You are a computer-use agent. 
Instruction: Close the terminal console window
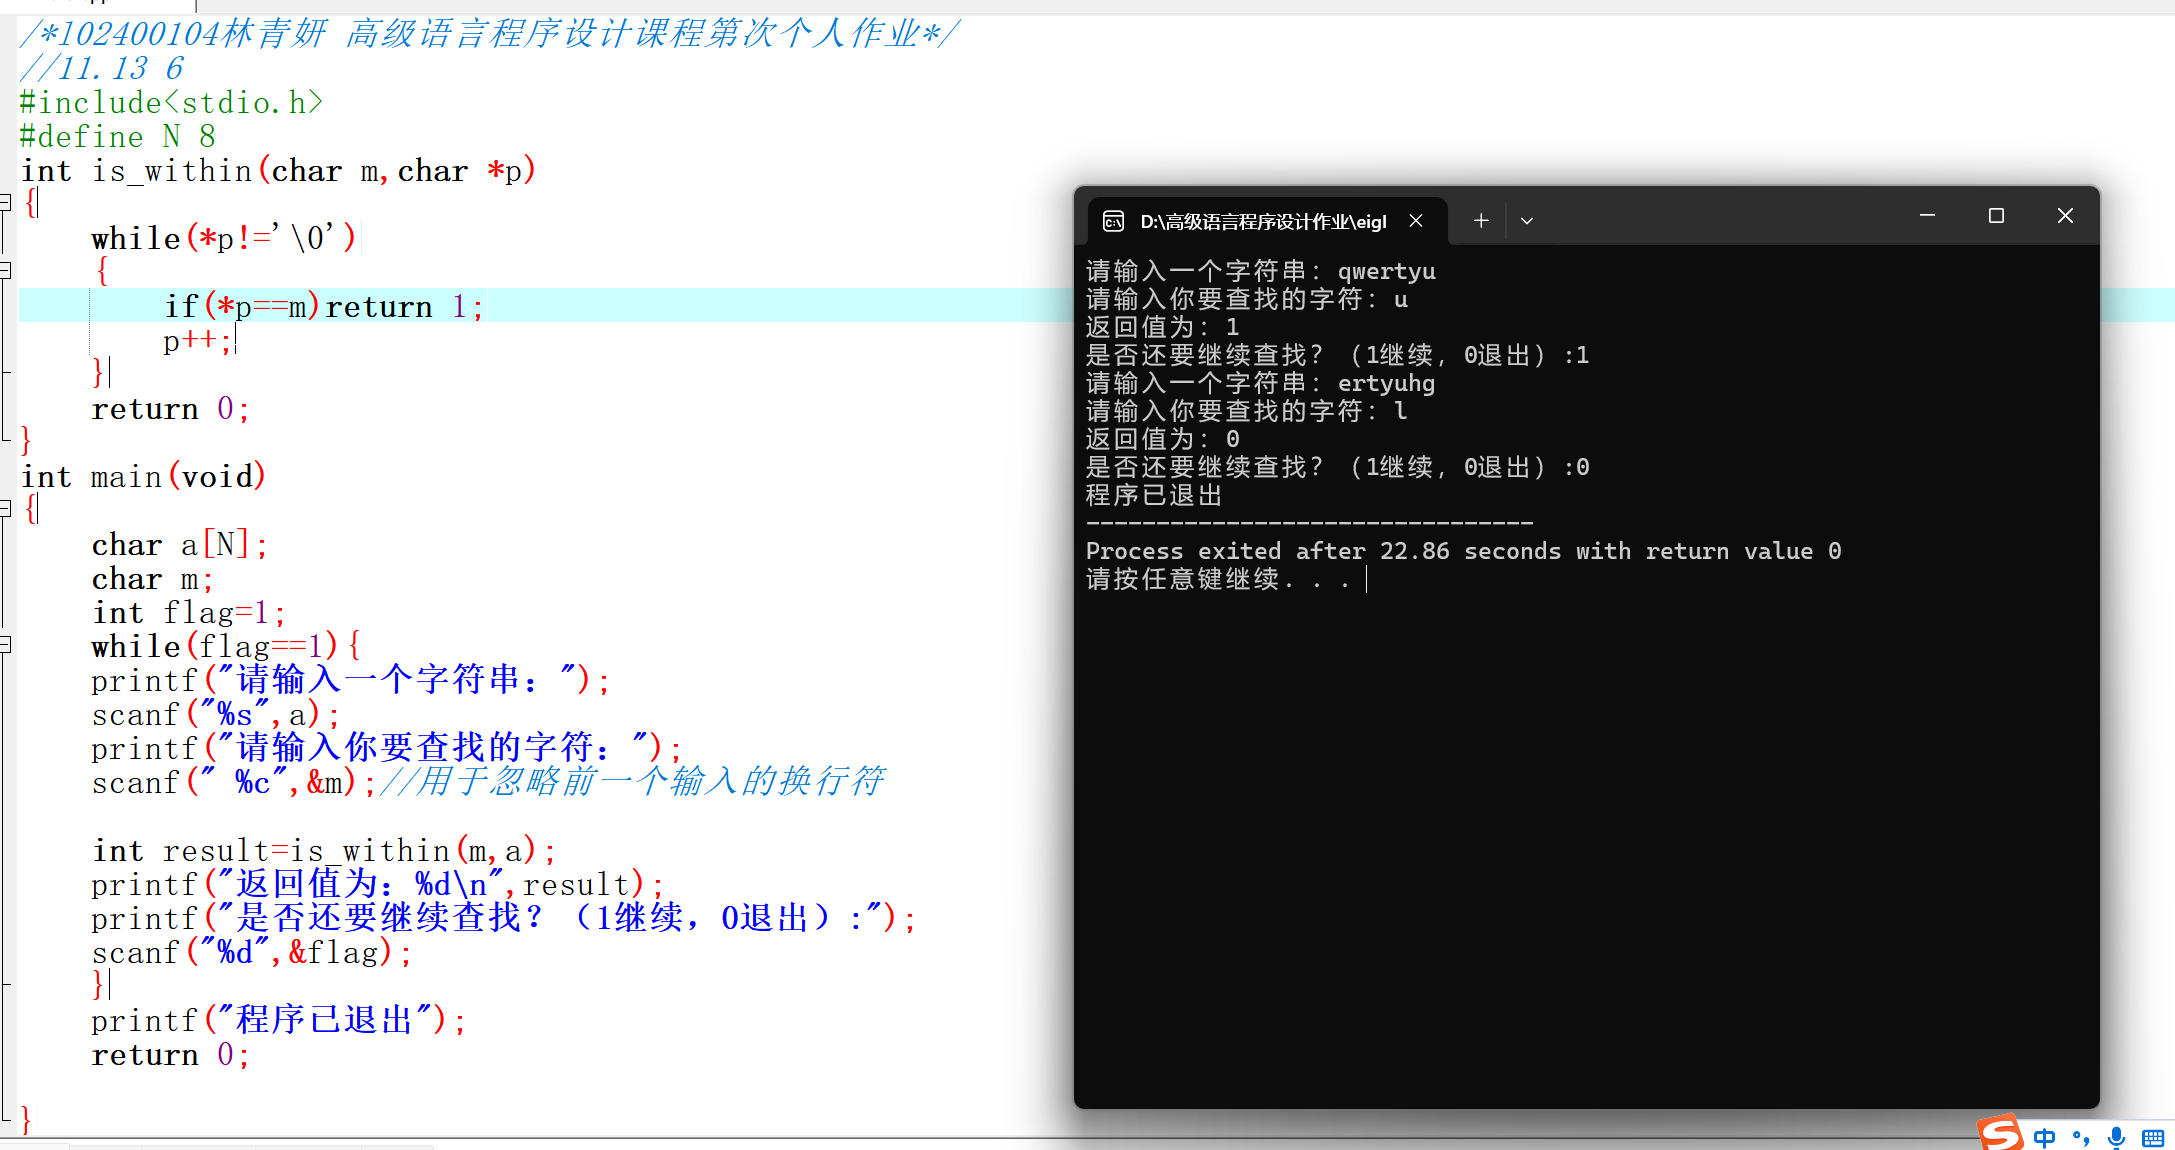(x=2065, y=216)
